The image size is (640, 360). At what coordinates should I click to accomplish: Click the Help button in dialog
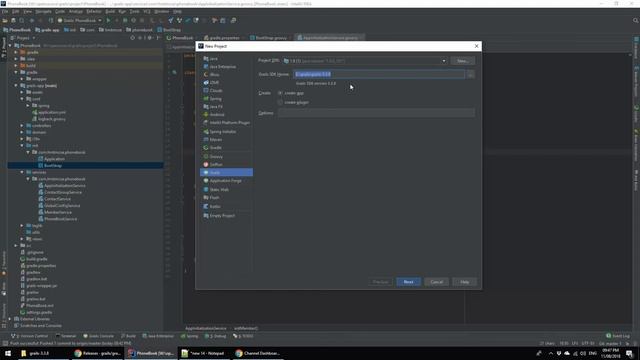click(x=464, y=282)
